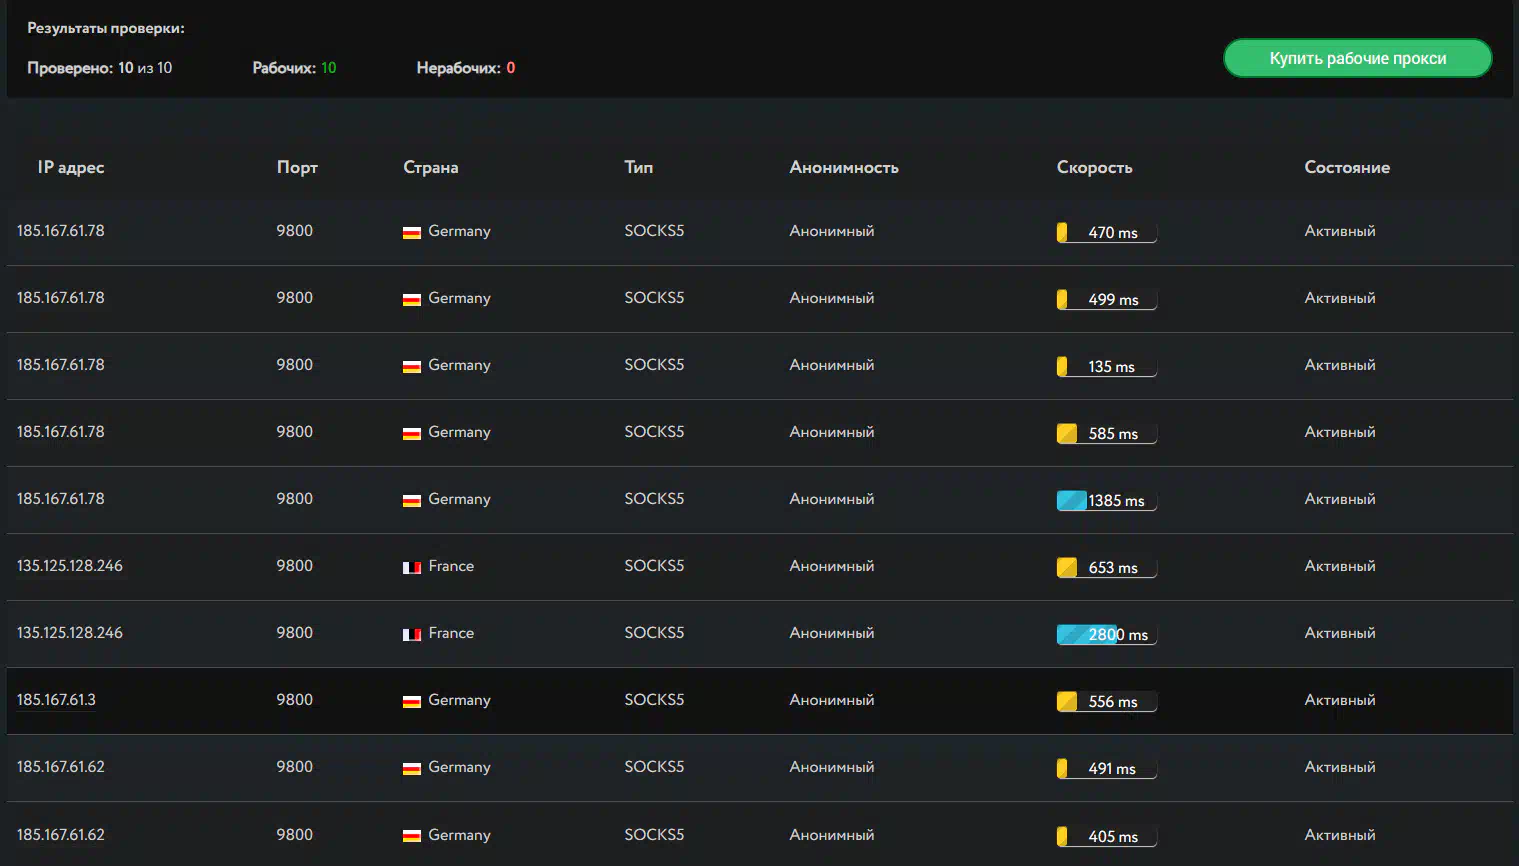Click the France flag in the 653 ms row

(411, 567)
